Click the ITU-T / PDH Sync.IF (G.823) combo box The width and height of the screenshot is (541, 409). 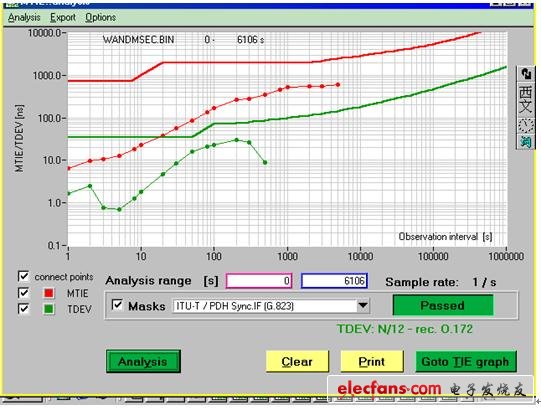point(270,306)
